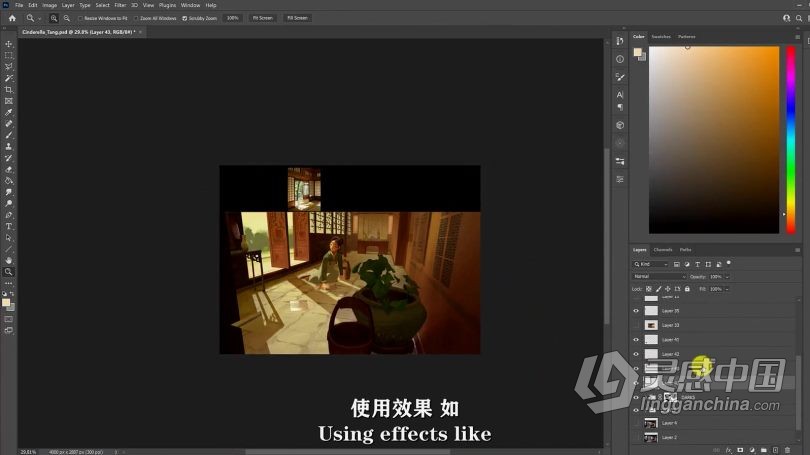This screenshot has height=455, width=810.
Task: Select the Path Selection tool
Action: pos(9,238)
